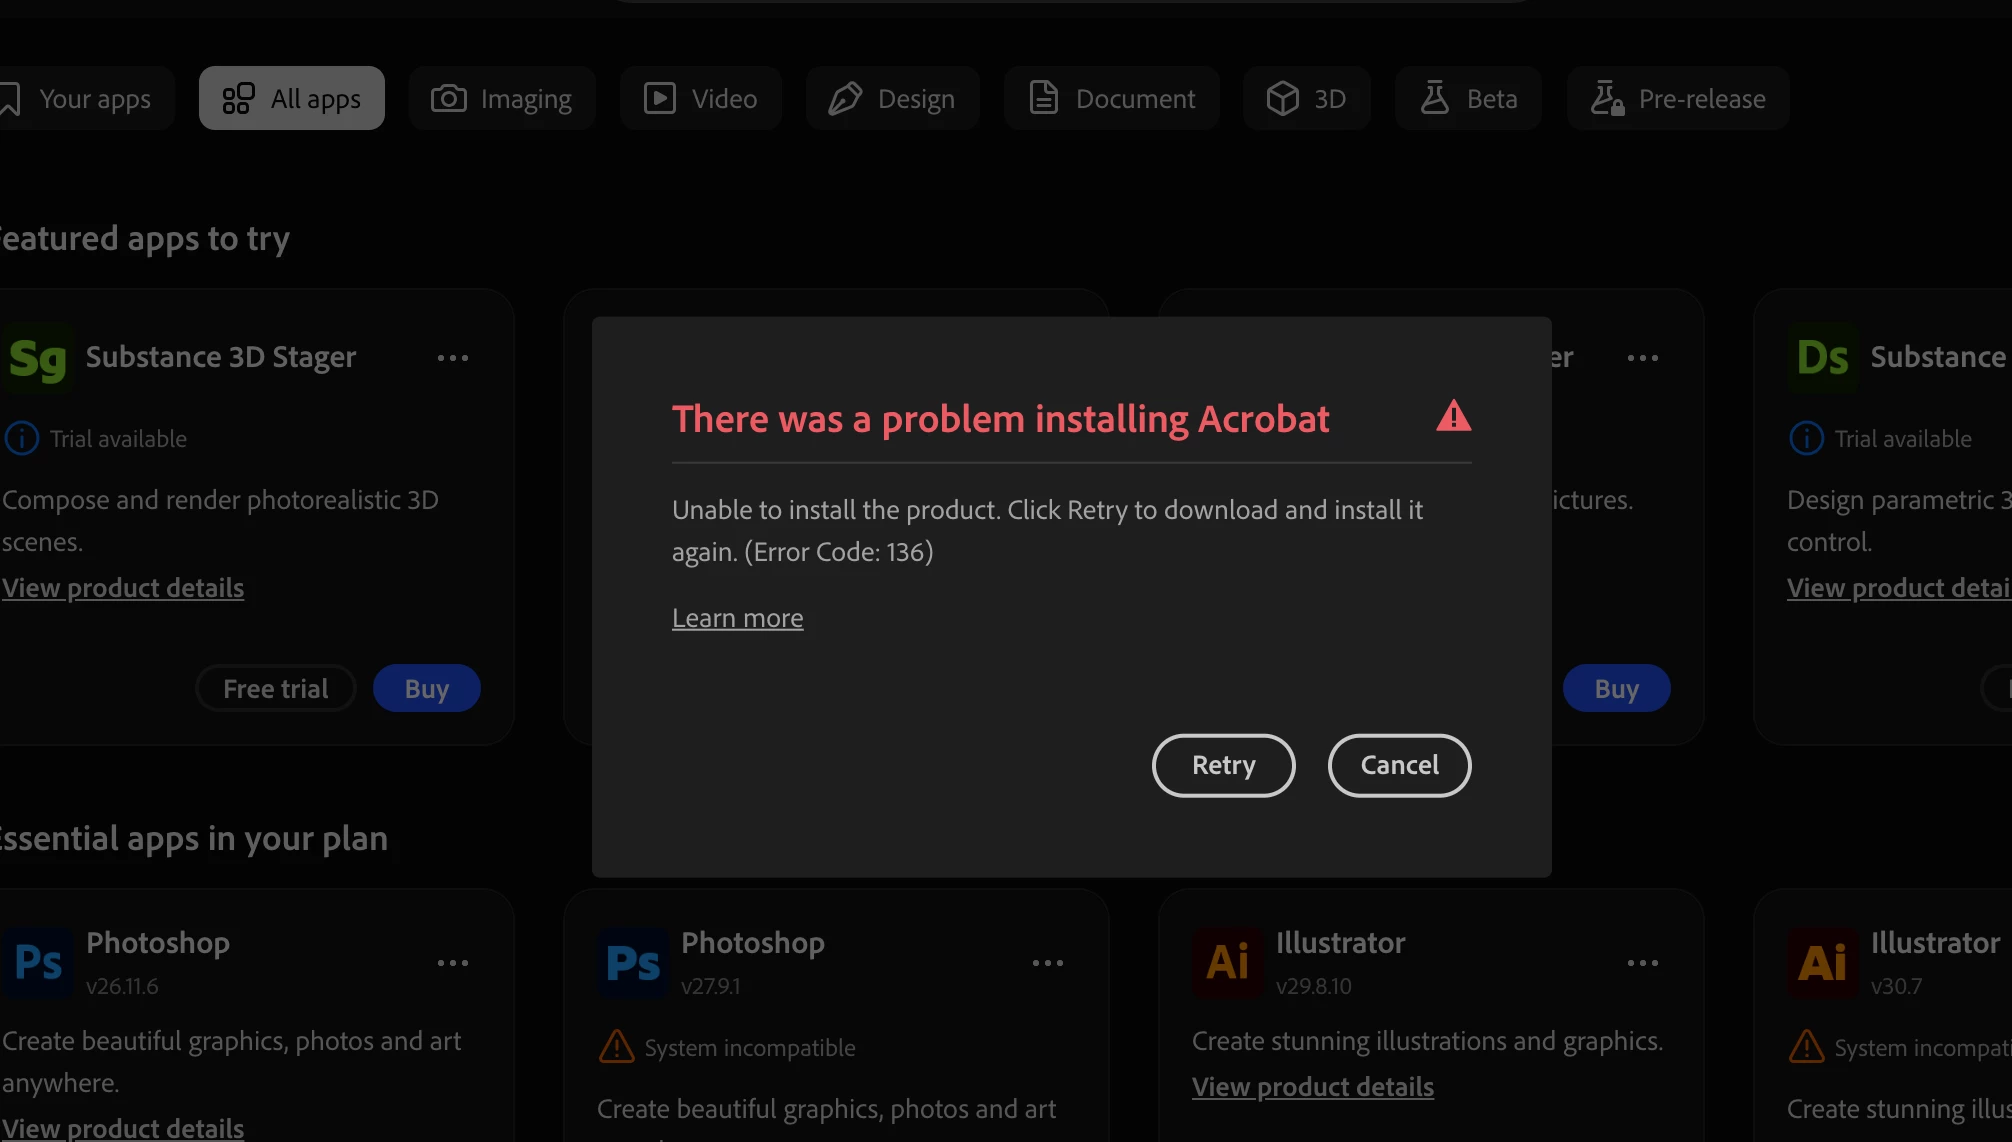Image resolution: width=2012 pixels, height=1142 pixels.
Task: Click Buy on the Substance 3D Stager card
Action: click(427, 688)
